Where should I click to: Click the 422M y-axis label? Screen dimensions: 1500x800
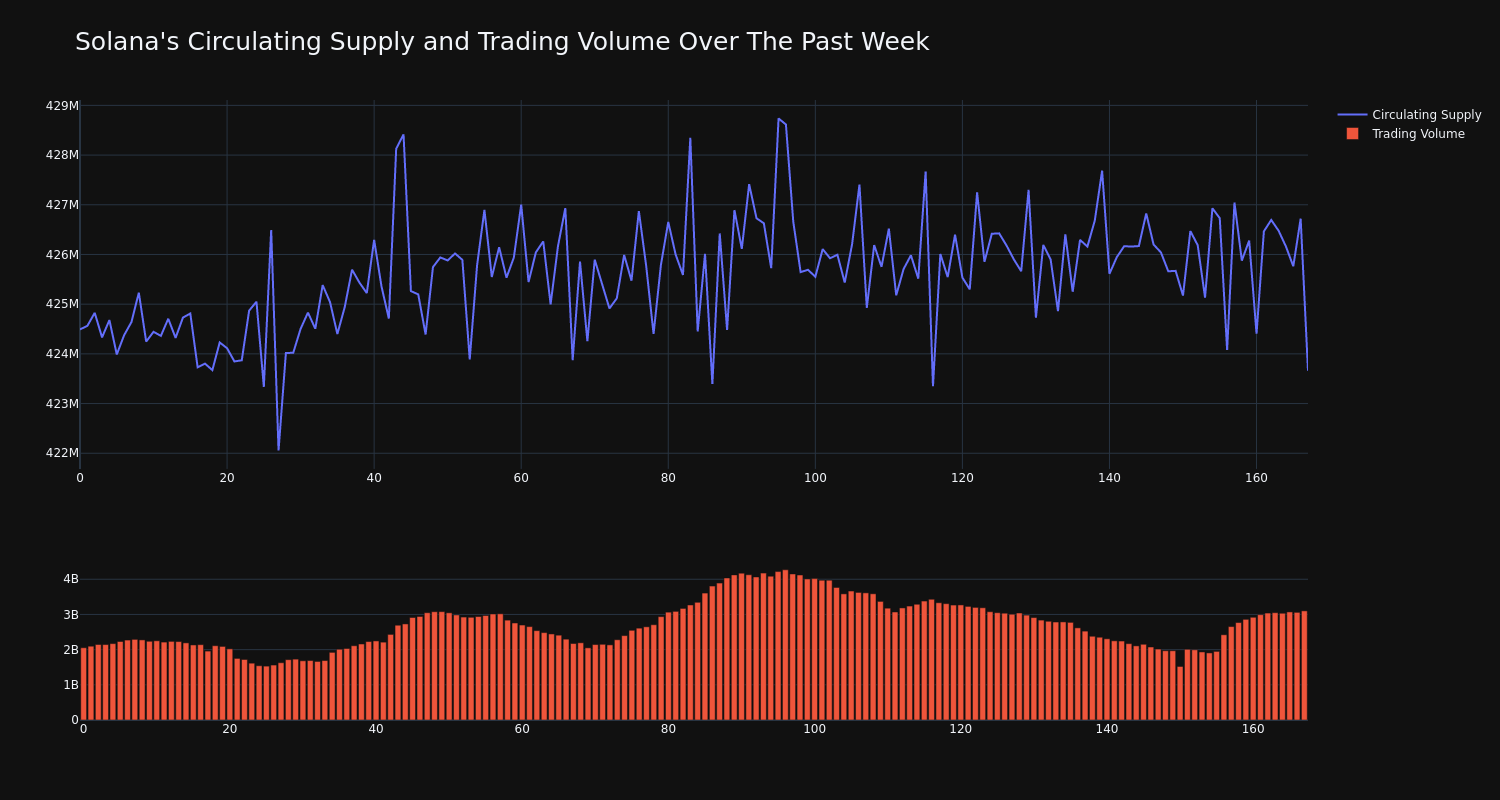pyautogui.click(x=62, y=453)
